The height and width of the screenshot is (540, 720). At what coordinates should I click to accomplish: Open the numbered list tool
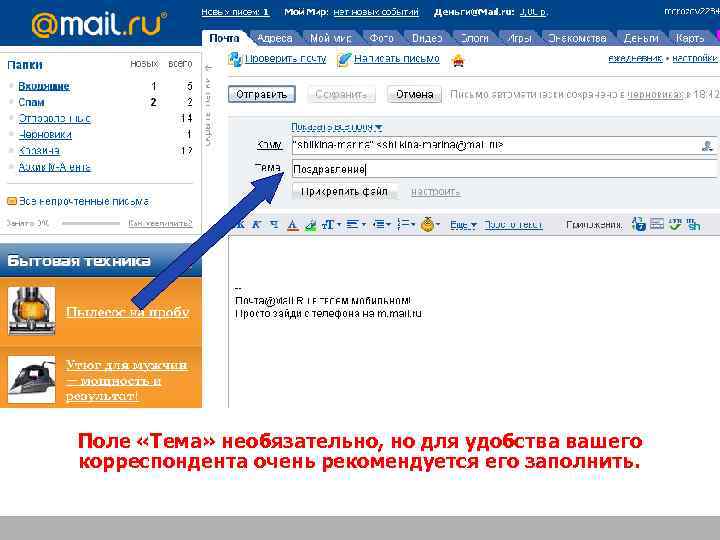(403, 224)
